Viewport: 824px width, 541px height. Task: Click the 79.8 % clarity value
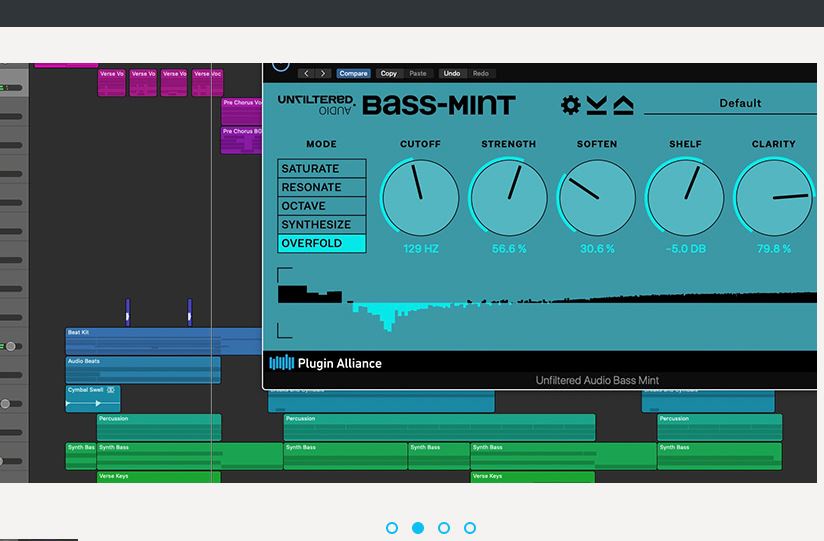774,249
